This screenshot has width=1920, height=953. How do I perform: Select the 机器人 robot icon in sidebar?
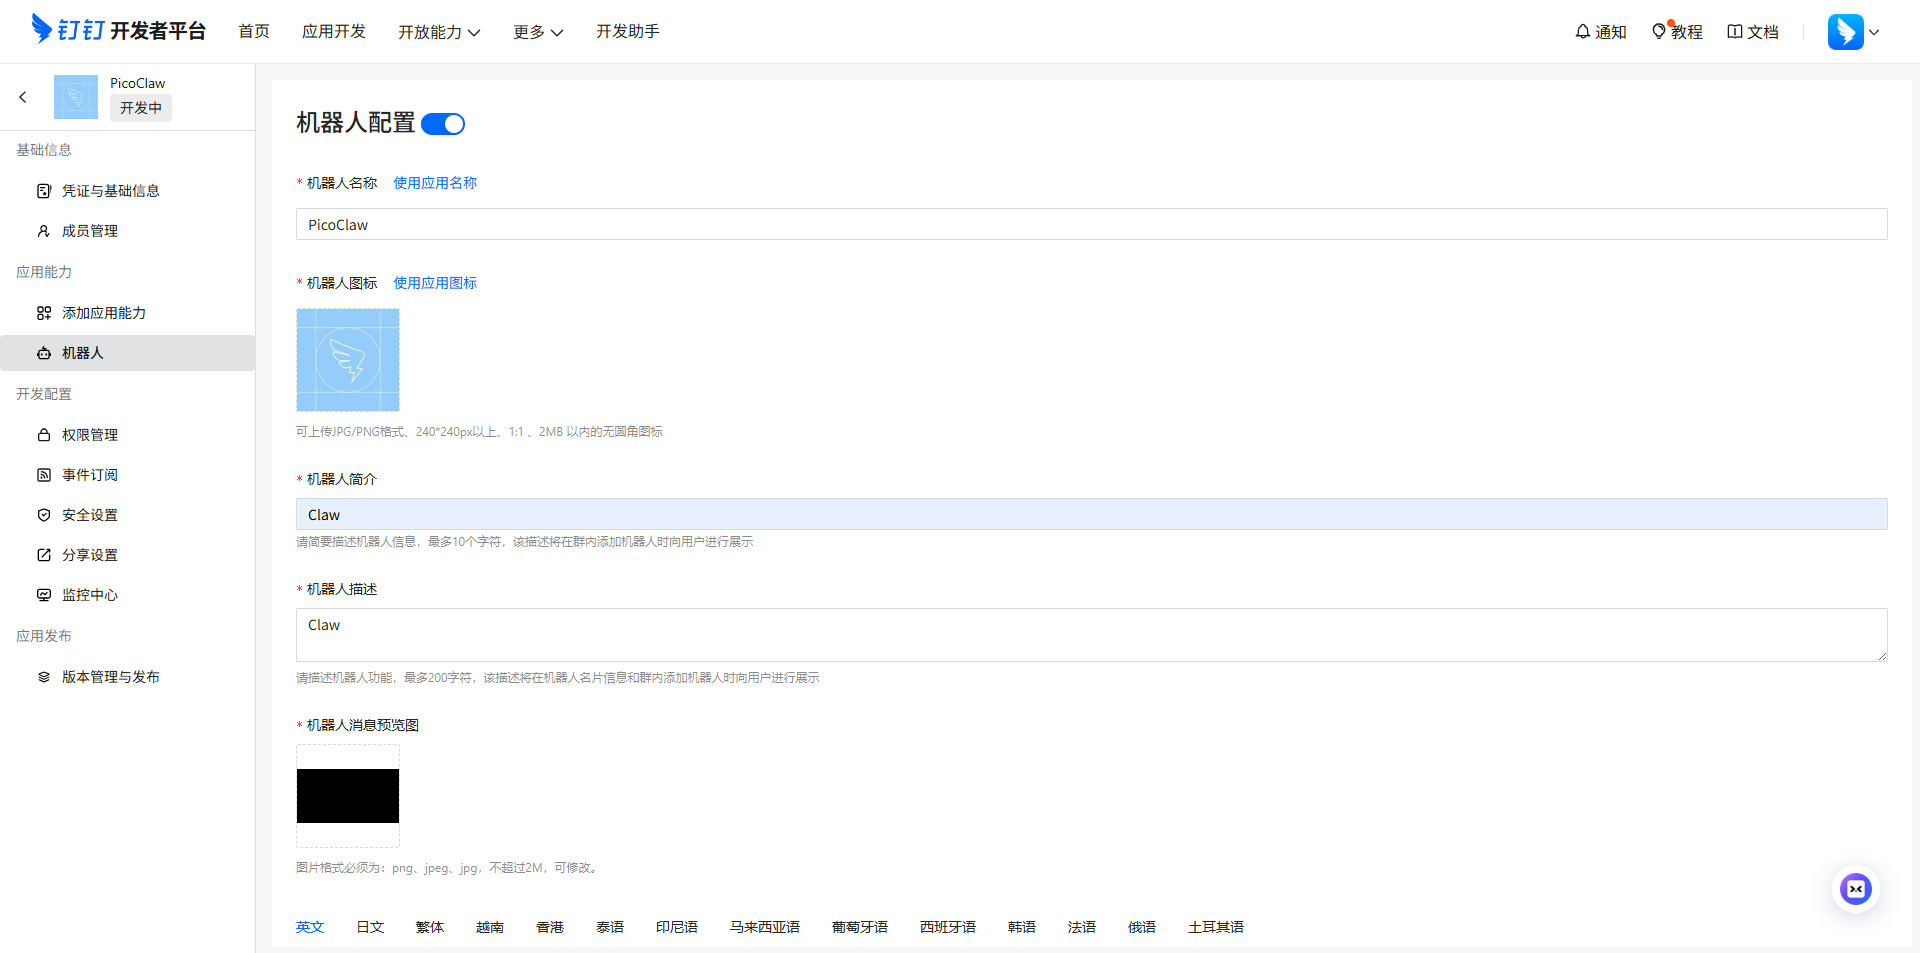pyautogui.click(x=44, y=353)
